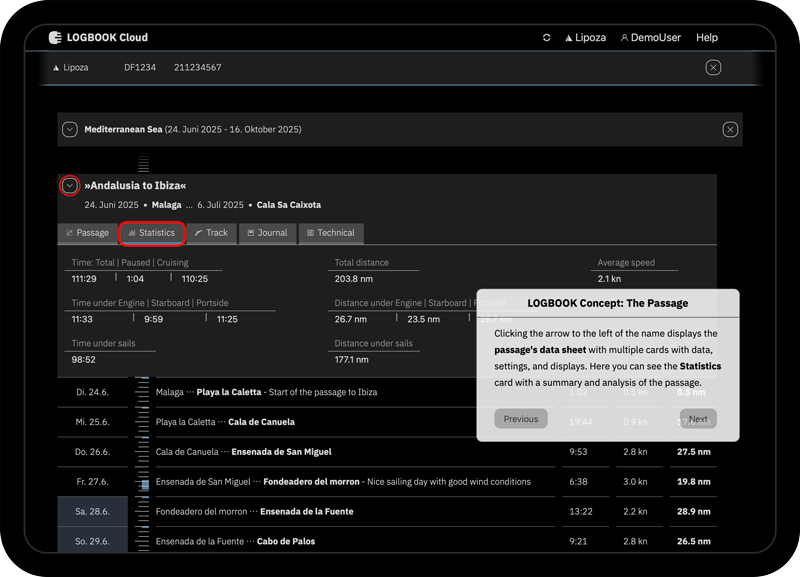
Task: Close the Lipoza boat info bar
Action: [x=713, y=67]
